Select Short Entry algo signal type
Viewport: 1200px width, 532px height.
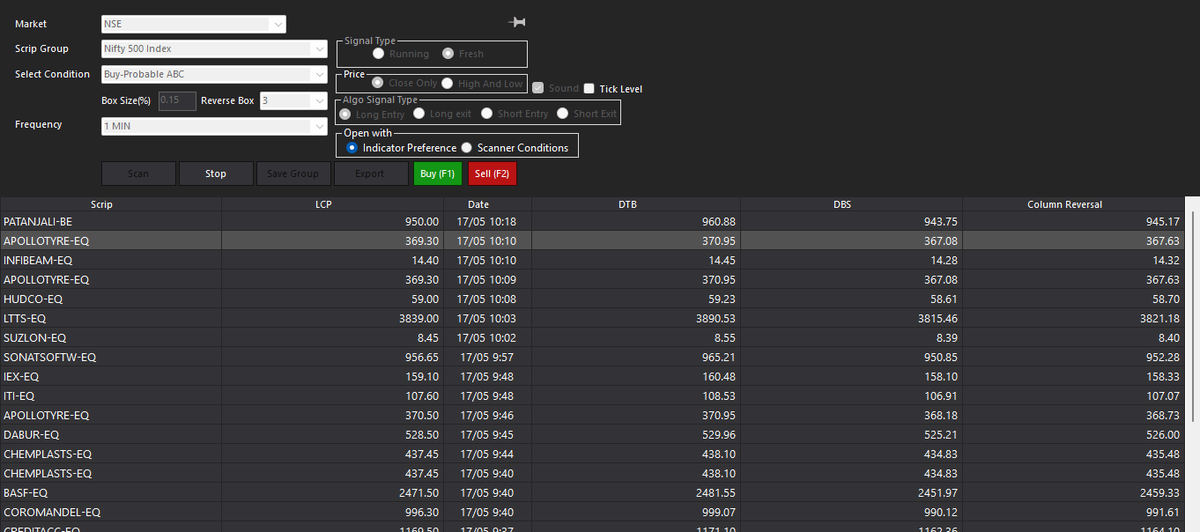(x=488, y=114)
